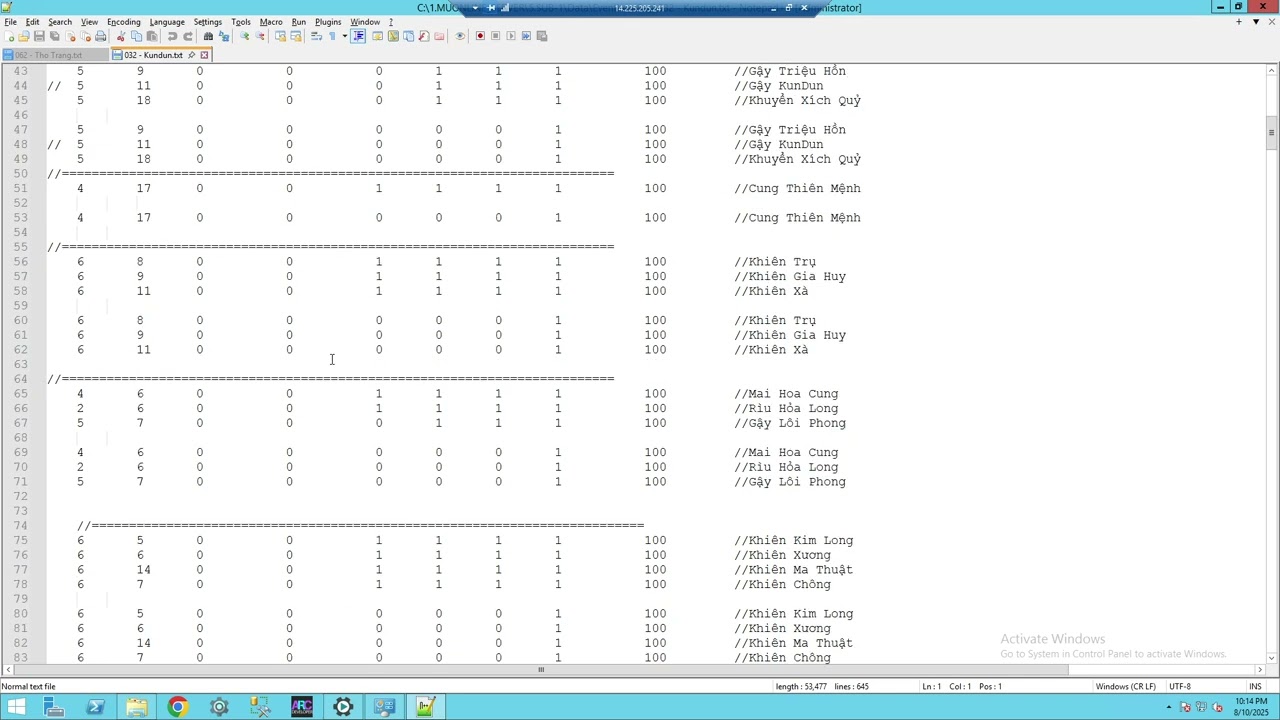Save the current file via toolbar

(40, 36)
